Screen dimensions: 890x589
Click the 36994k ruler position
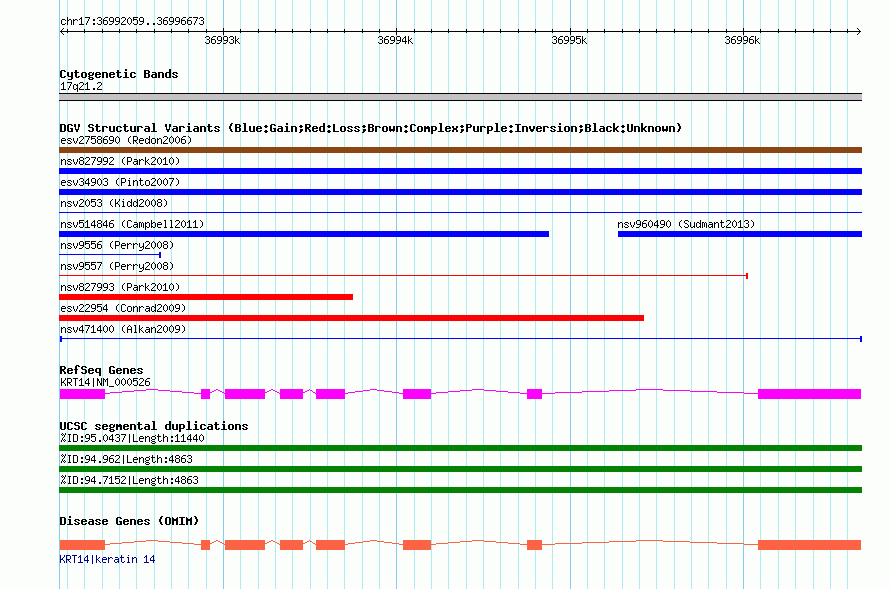pyautogui.click(x=395, y=40)
